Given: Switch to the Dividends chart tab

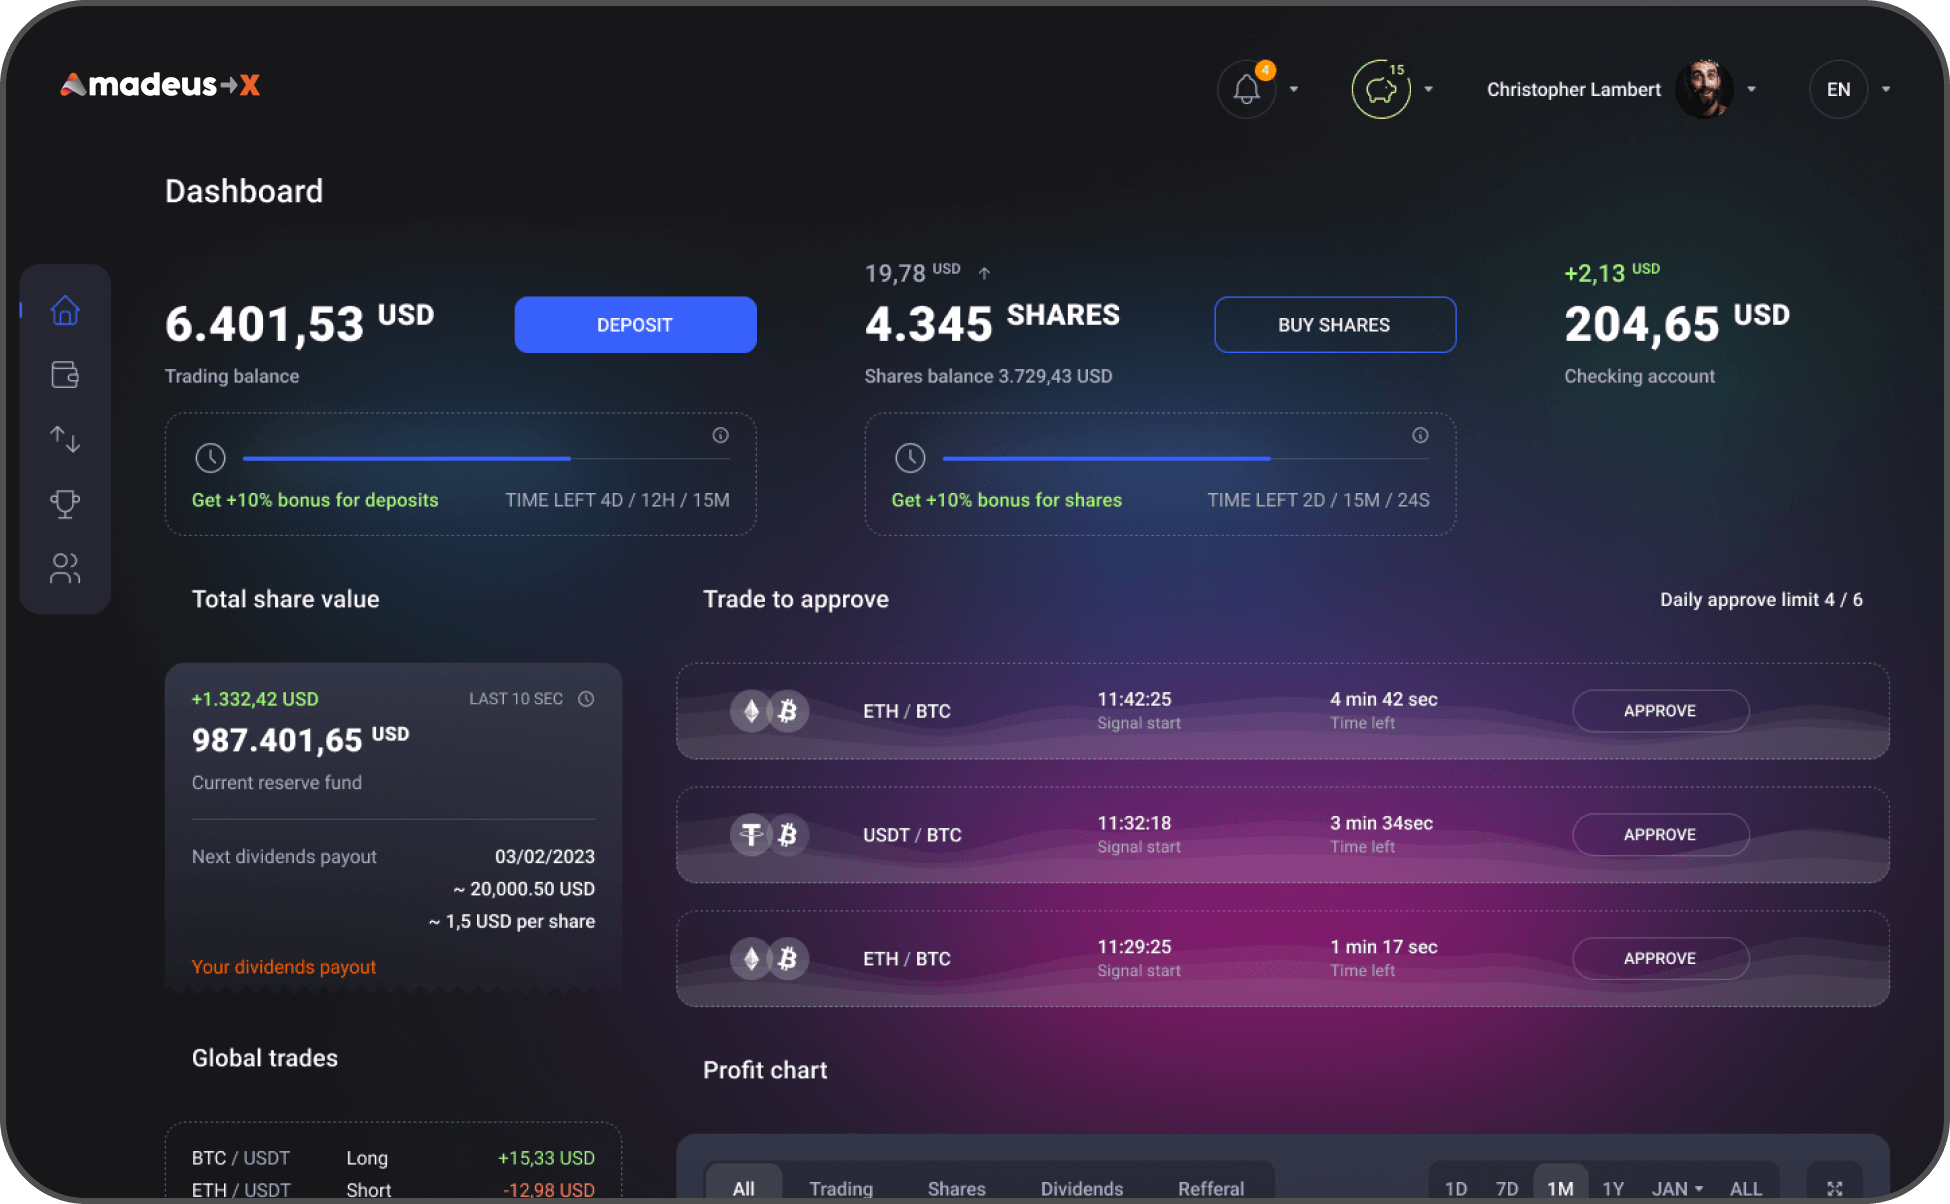Looking at the screenshot, I should click(x=1081, y=1188).
